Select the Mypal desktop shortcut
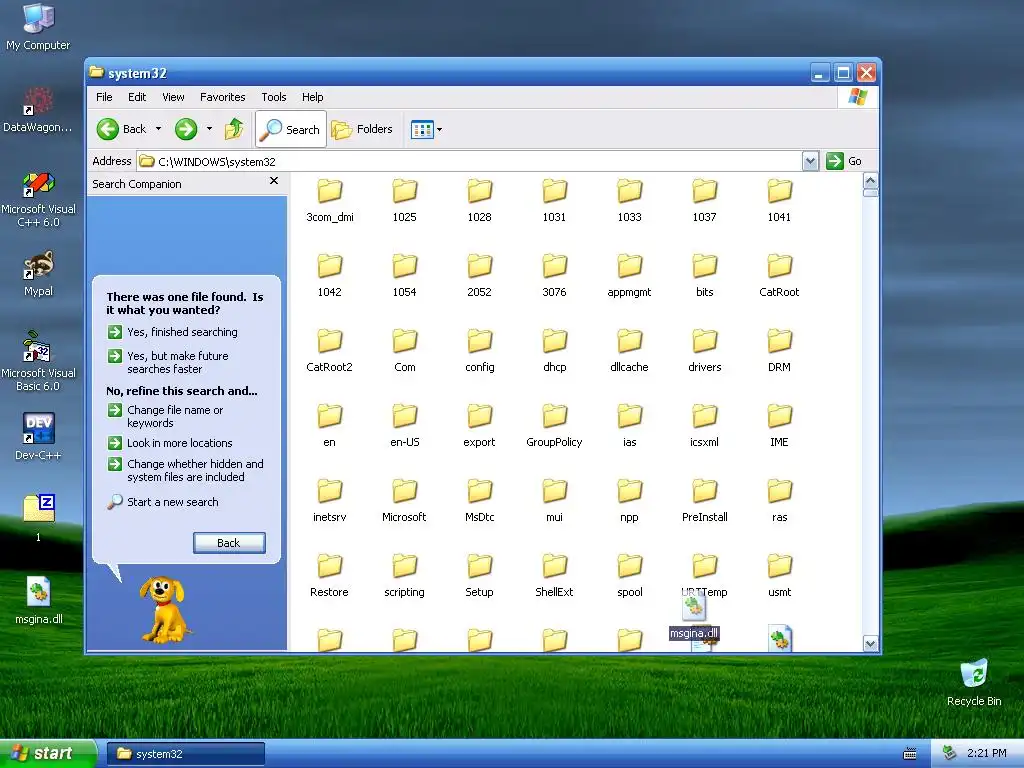The height and width of the screenshot is (768, 1024). pyautogui.click(x=39, y=274)
